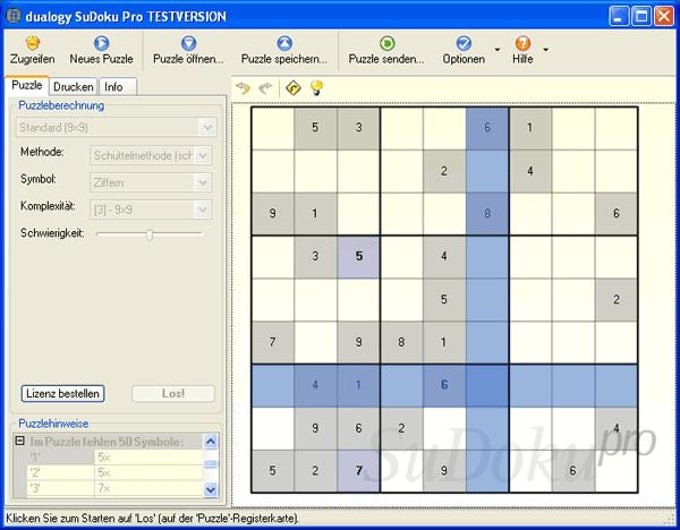Select the '3' row showing 7x
This screenshot has width=680, height=530.
tap(115, 488)
